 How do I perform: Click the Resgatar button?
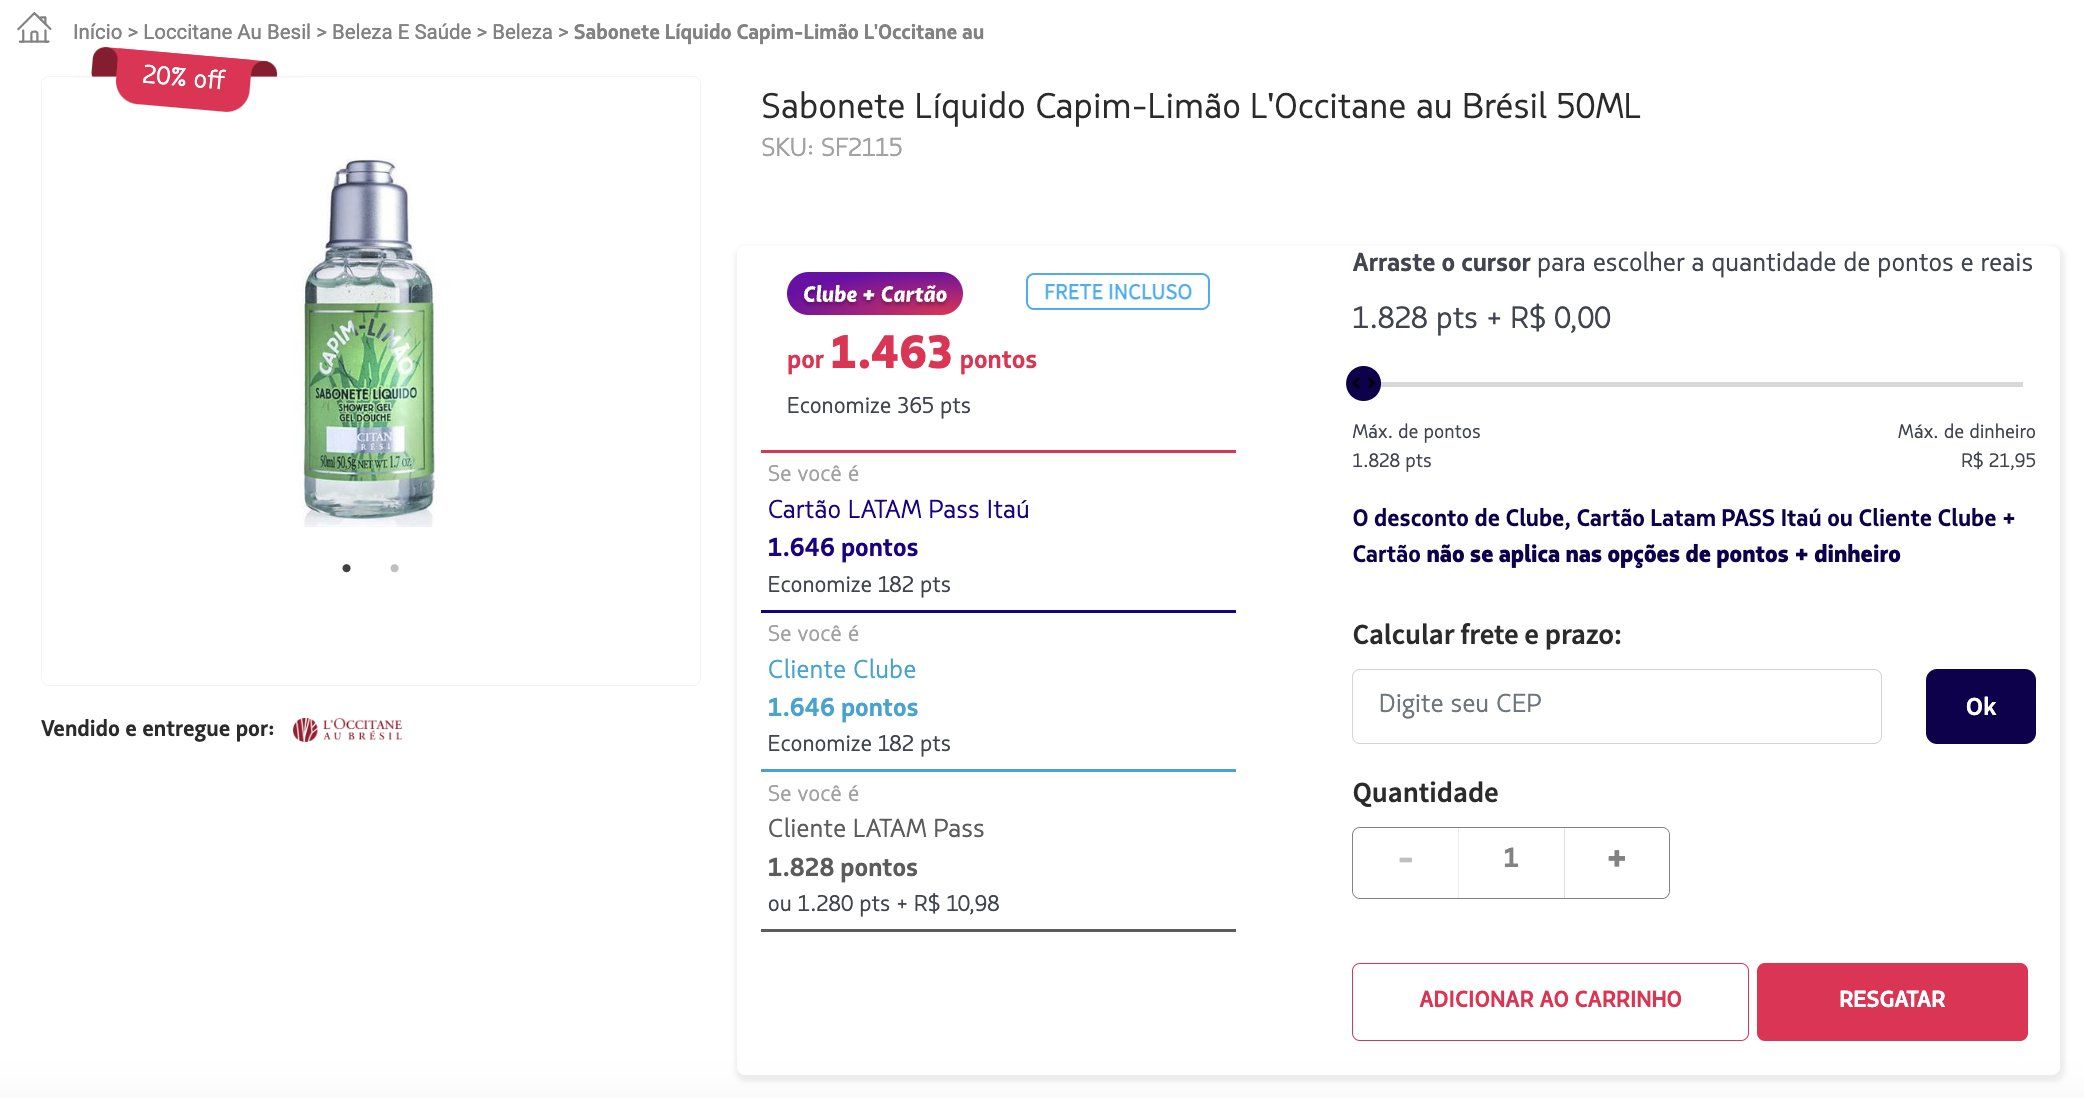pos(1892,1001)
